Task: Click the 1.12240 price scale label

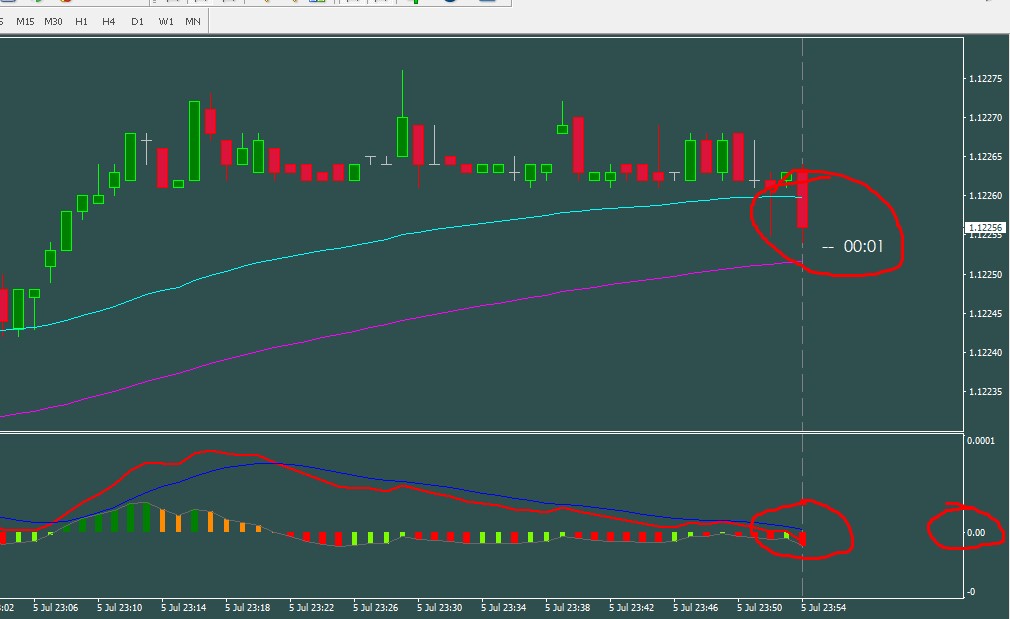Action: 986,352
